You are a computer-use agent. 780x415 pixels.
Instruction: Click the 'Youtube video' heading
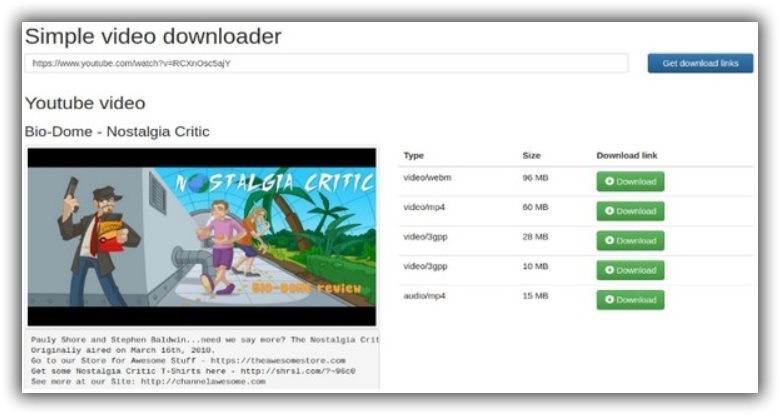pos(85,103)
